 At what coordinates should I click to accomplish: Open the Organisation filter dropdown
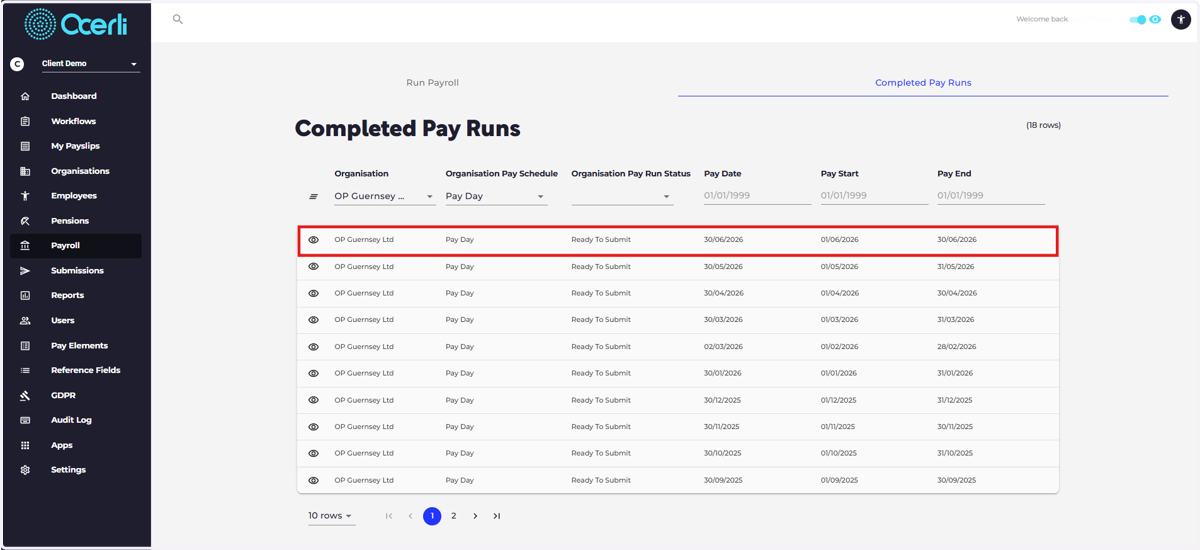click(x=384, y=196)
